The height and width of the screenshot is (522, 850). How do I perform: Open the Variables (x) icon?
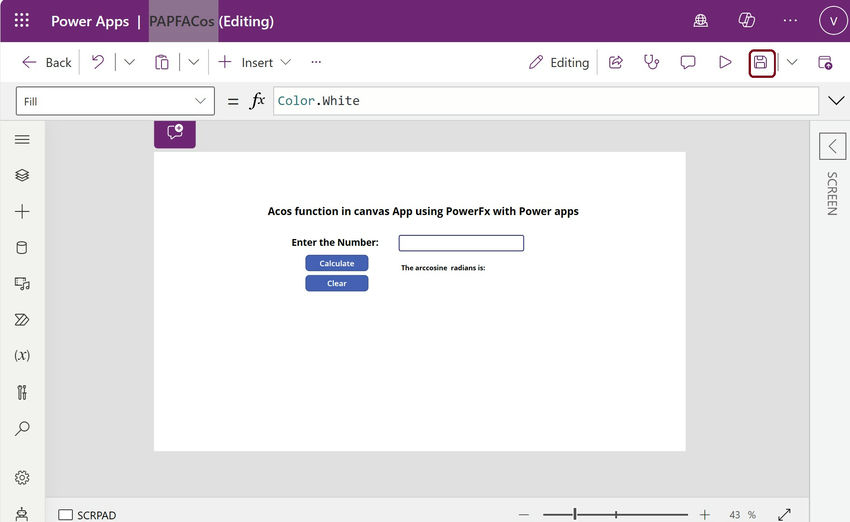pyautogui.click(x=22, y=356)
